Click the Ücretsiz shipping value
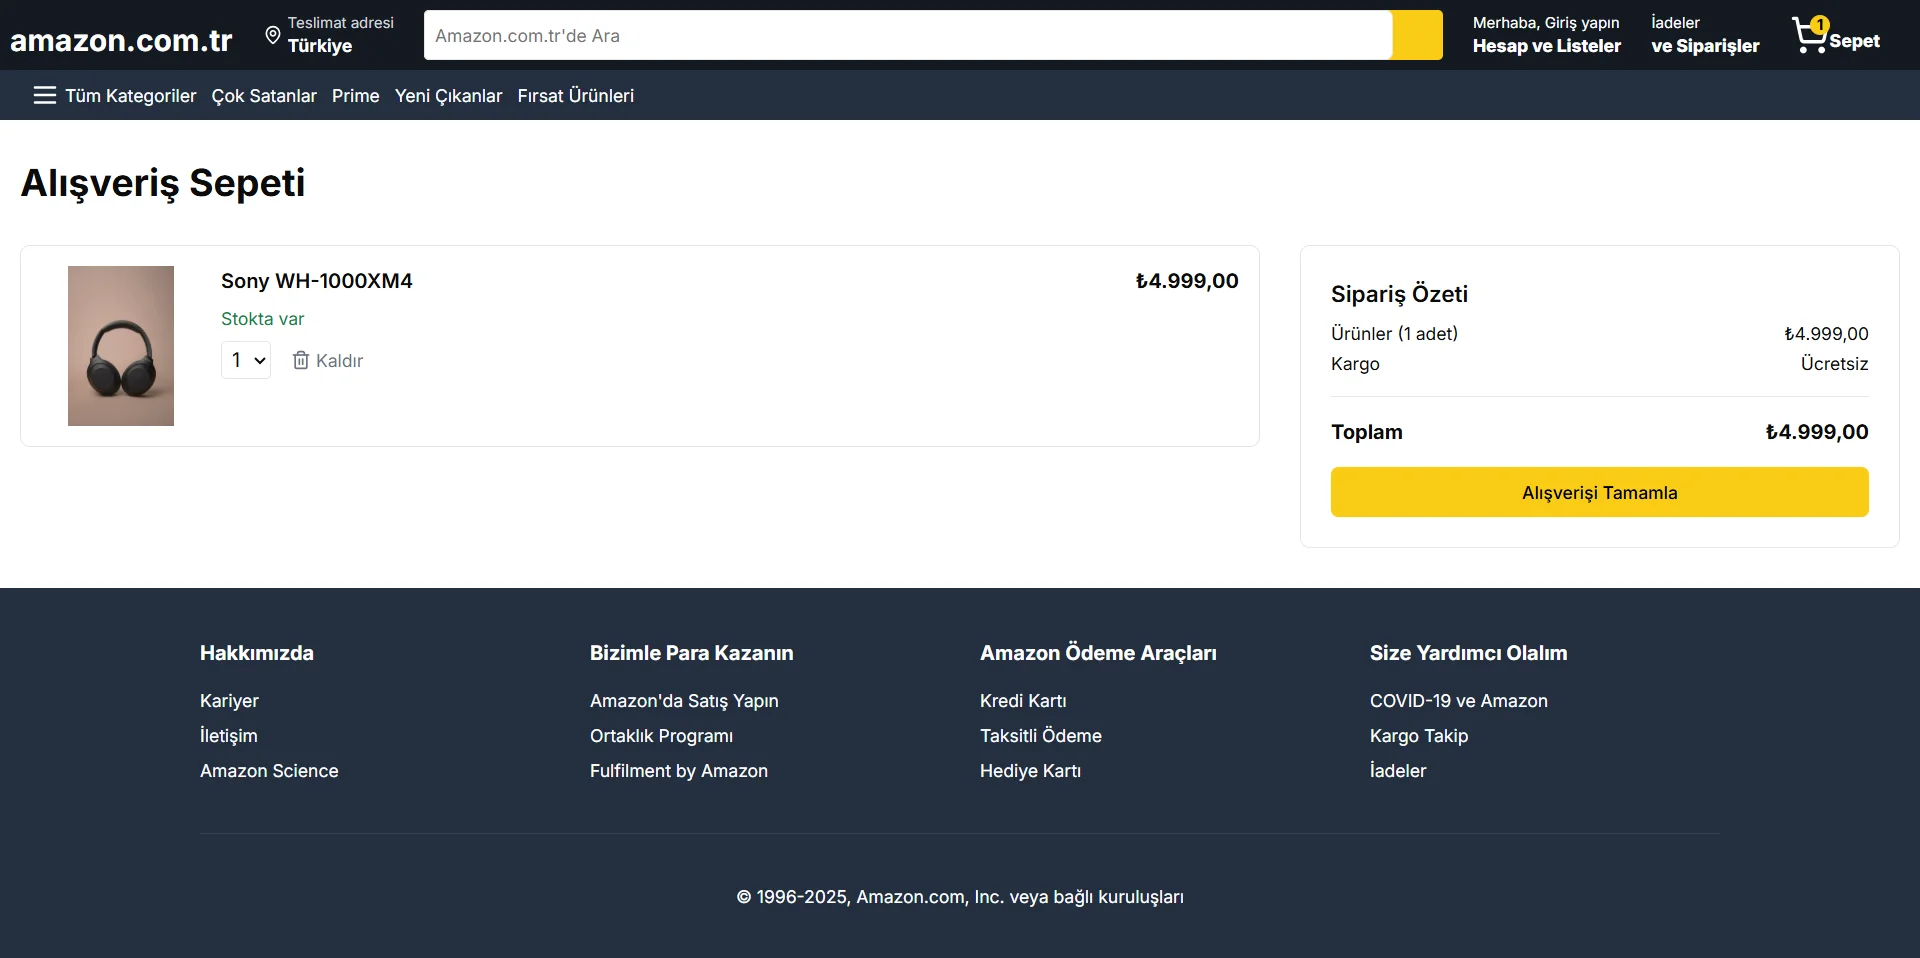 pyautogui.click(x=1834, y=364)
